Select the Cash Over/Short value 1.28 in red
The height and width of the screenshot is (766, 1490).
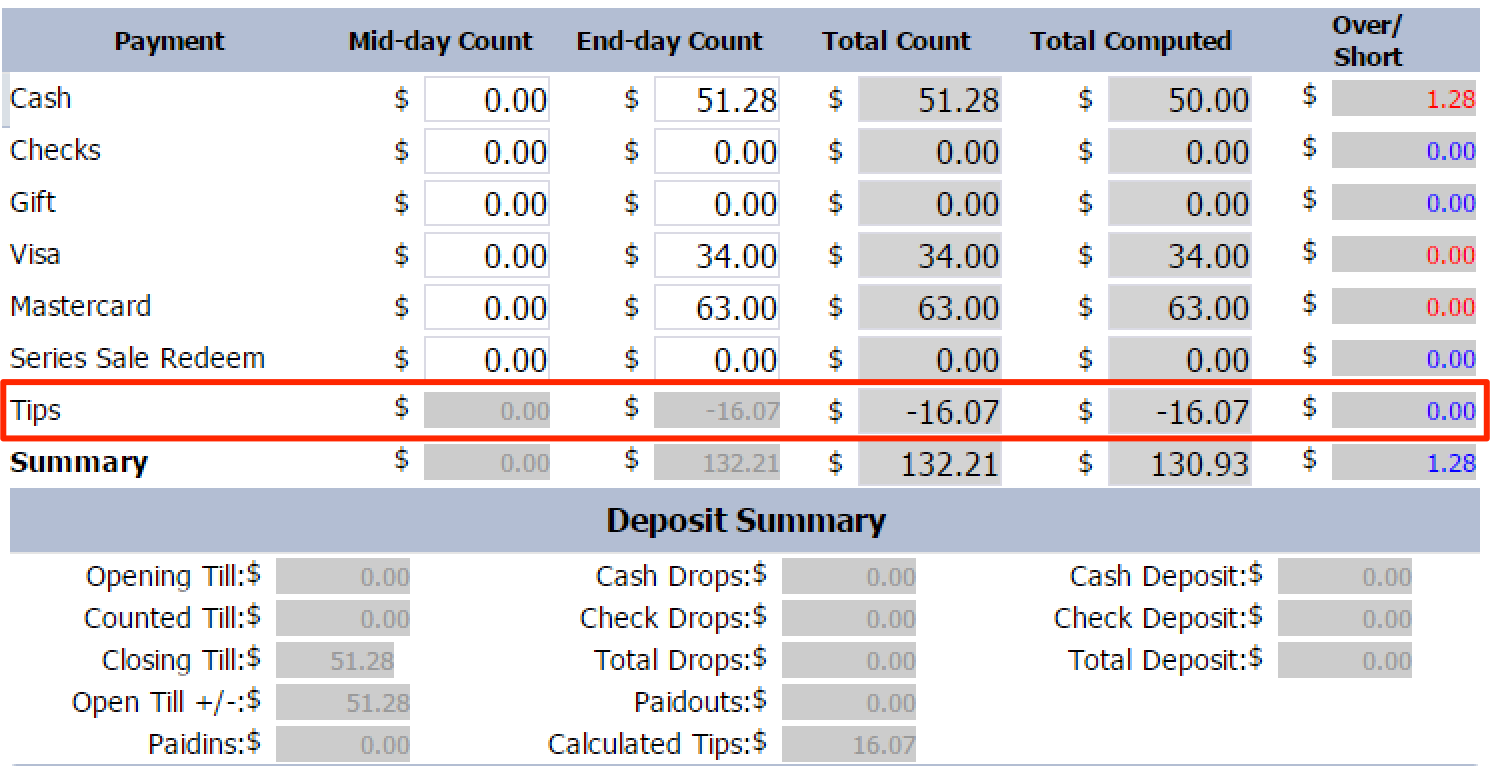coord(1404,99)
